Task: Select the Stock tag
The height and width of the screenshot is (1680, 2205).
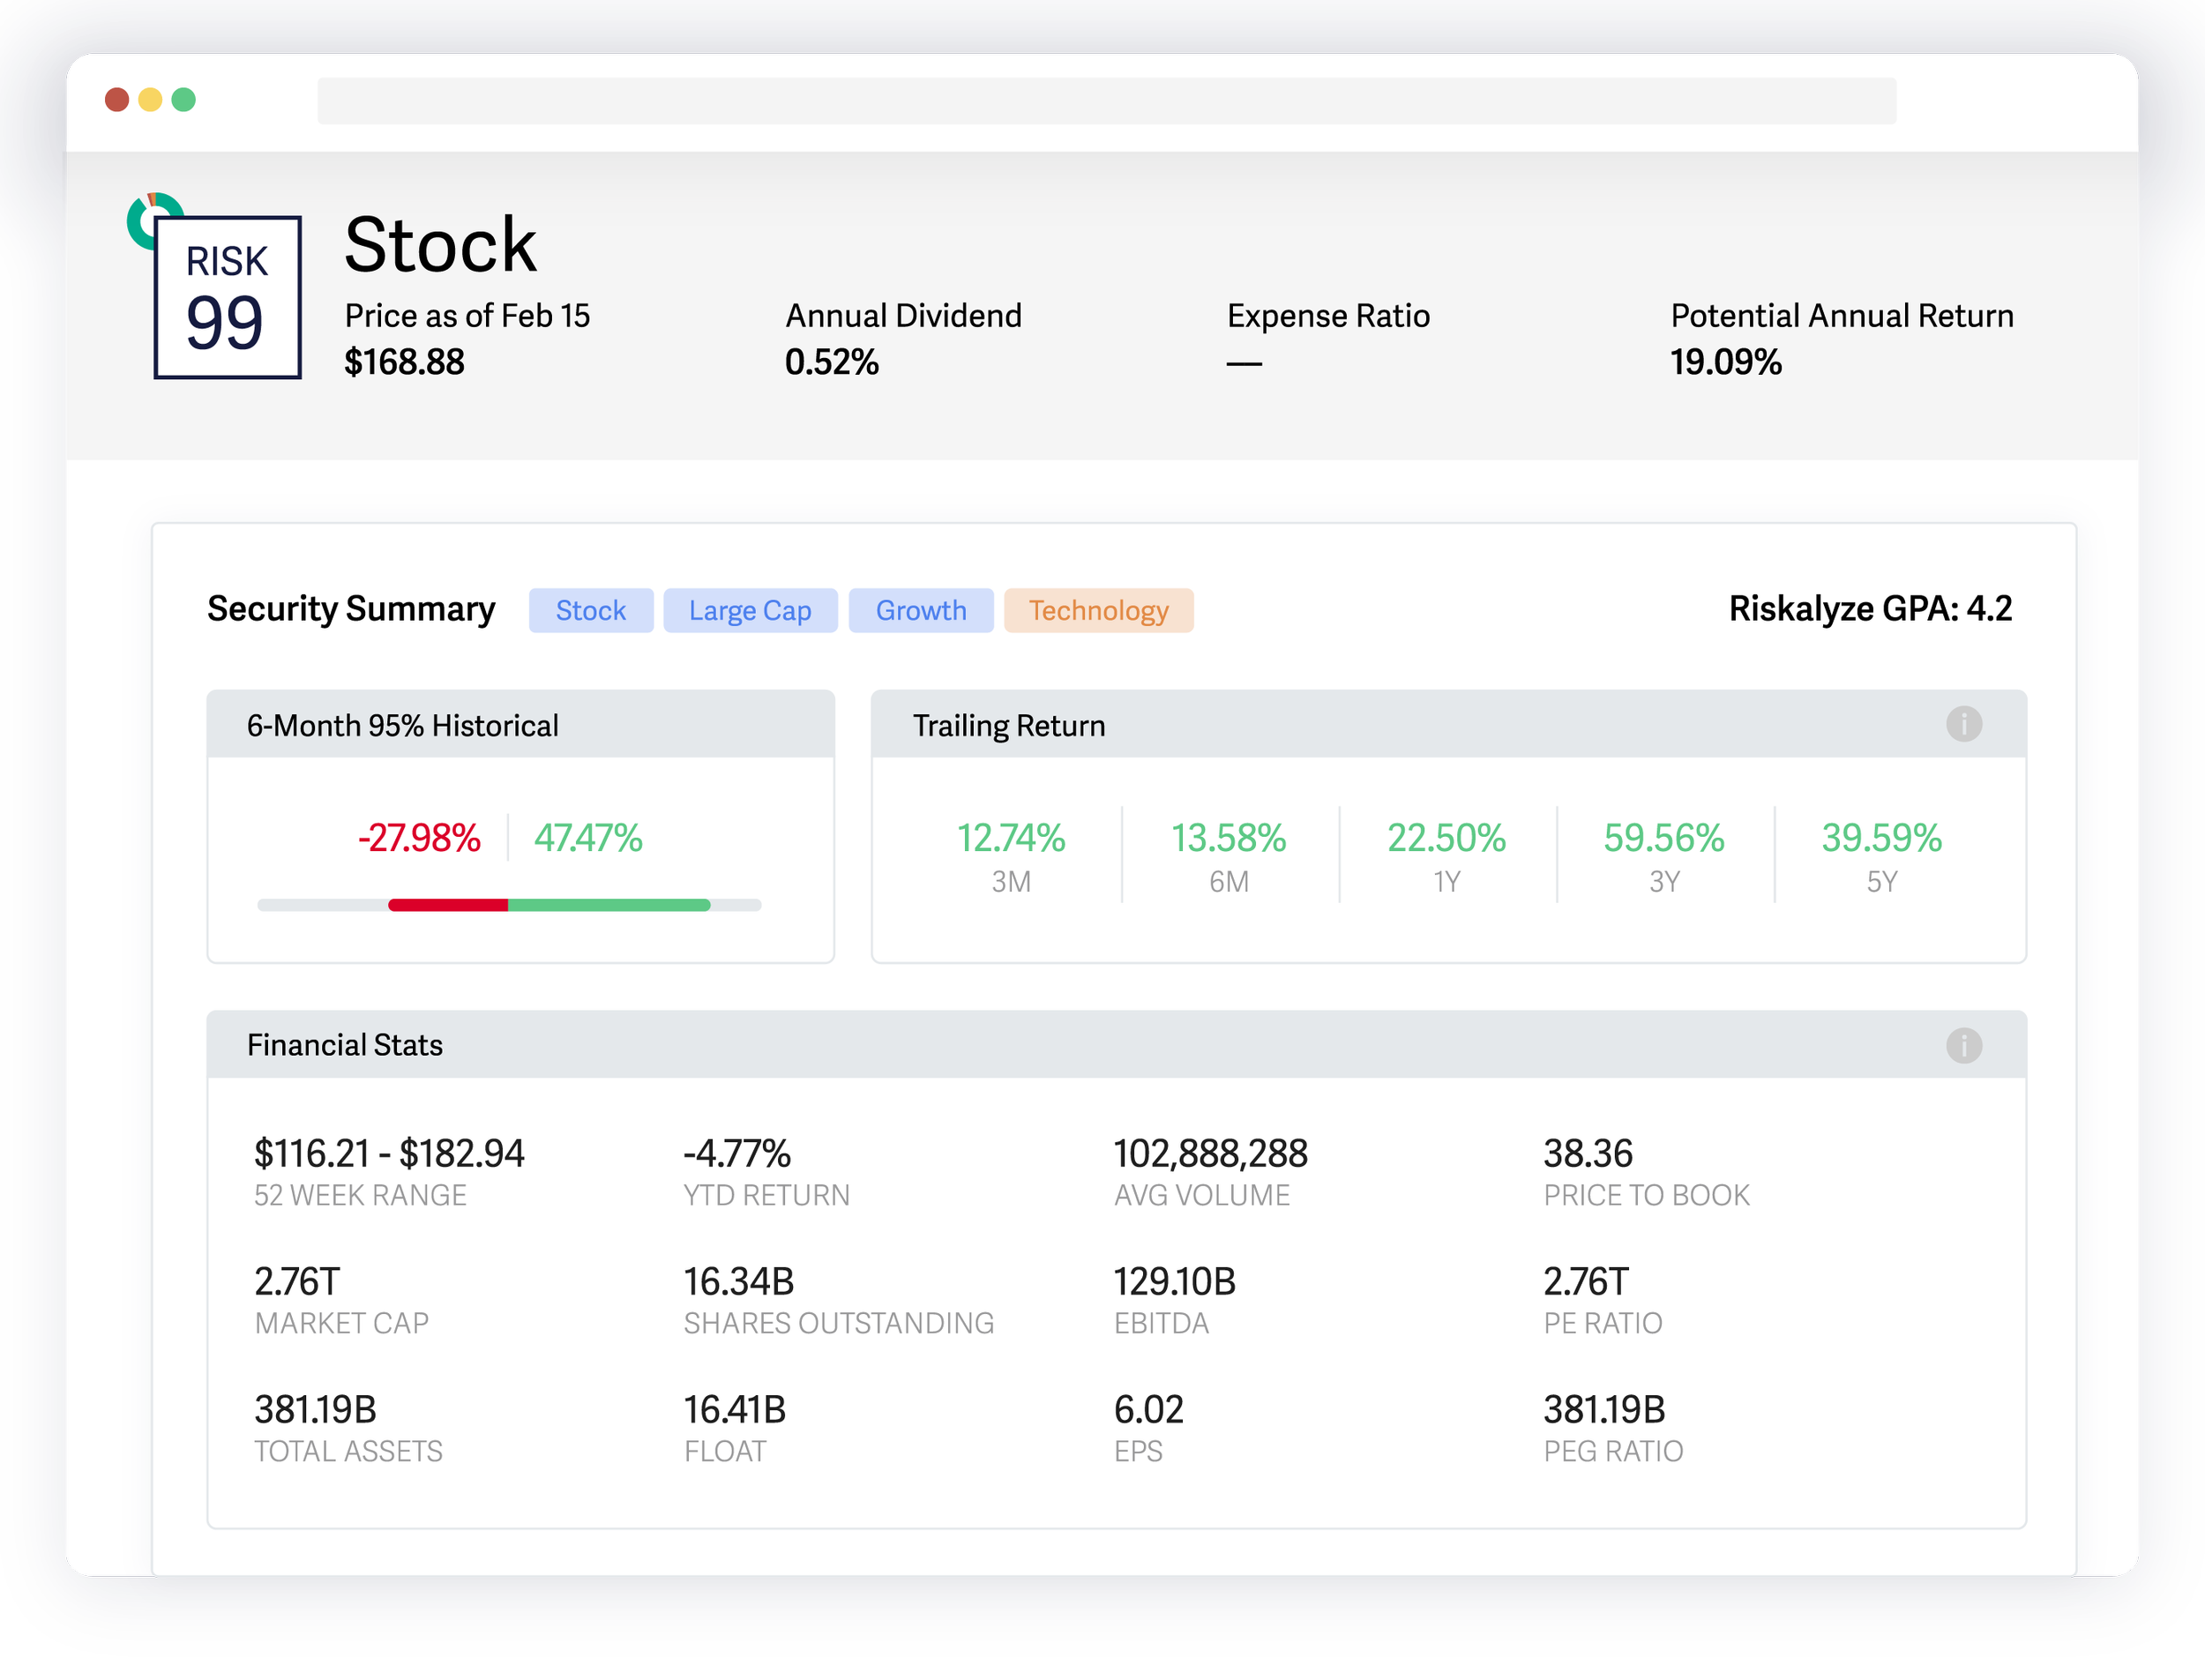Action: [x=590, y=610]
